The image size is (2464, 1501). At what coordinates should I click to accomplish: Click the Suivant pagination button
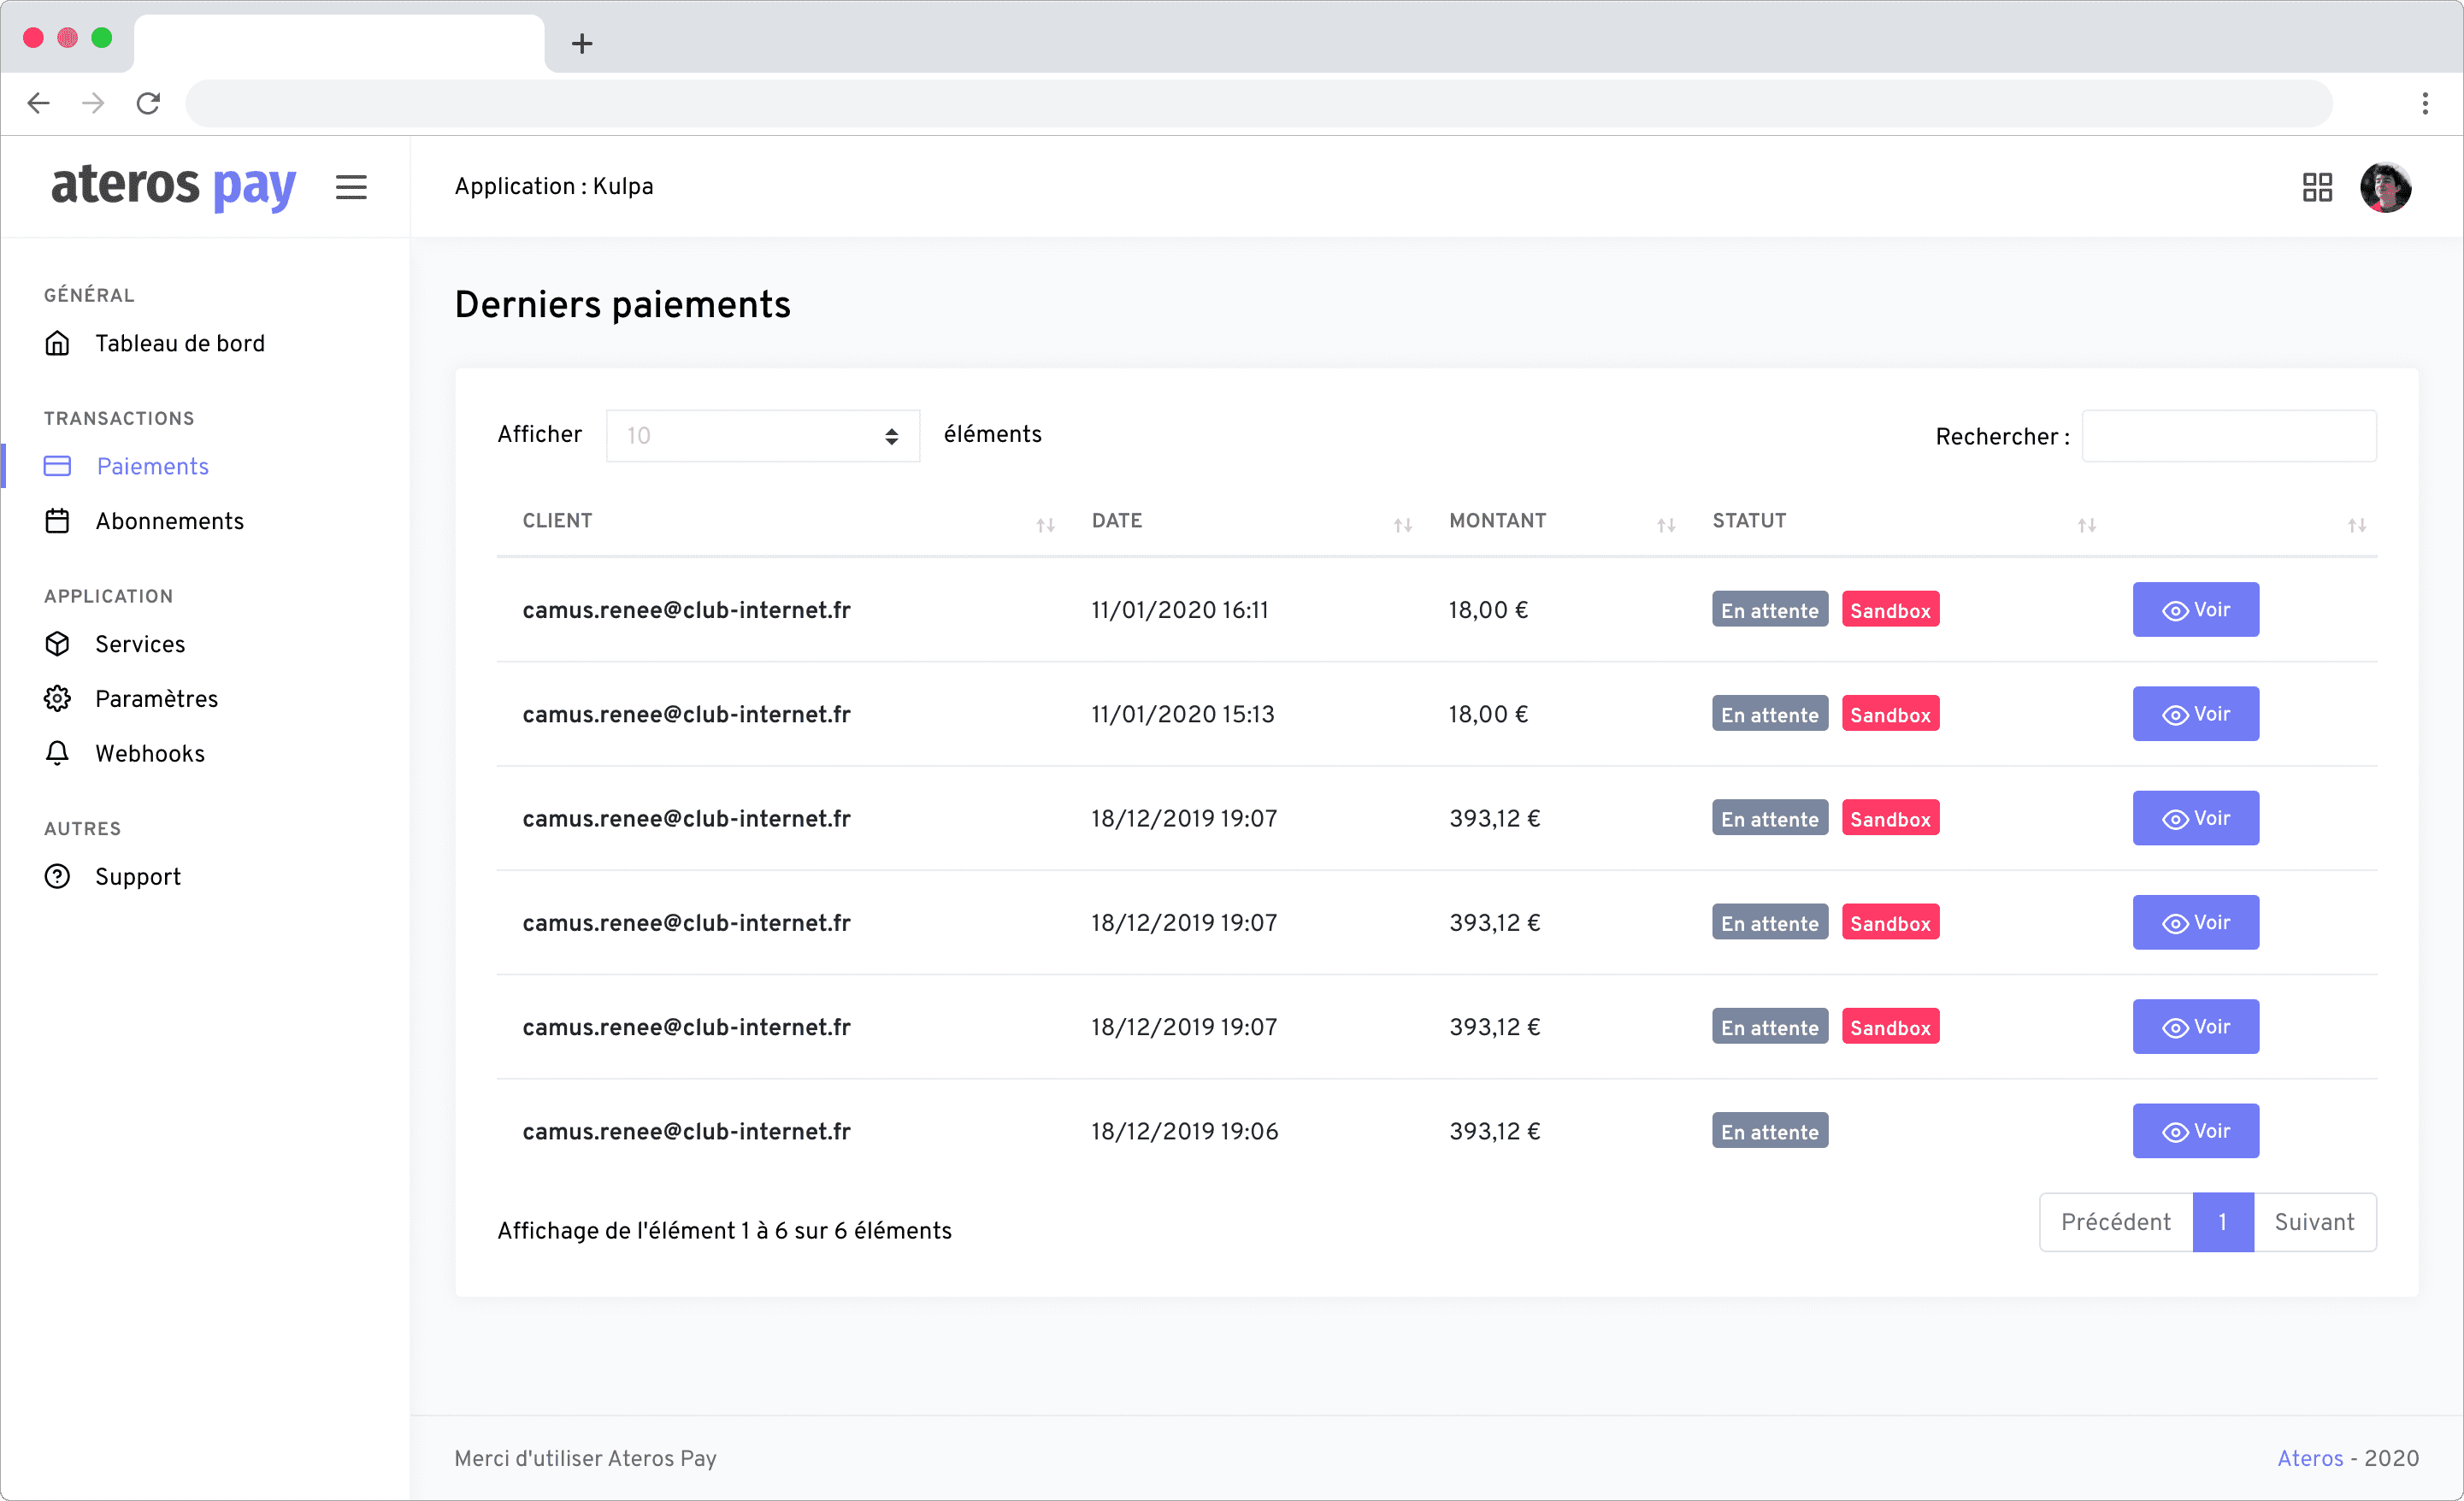[2313, 1222]
